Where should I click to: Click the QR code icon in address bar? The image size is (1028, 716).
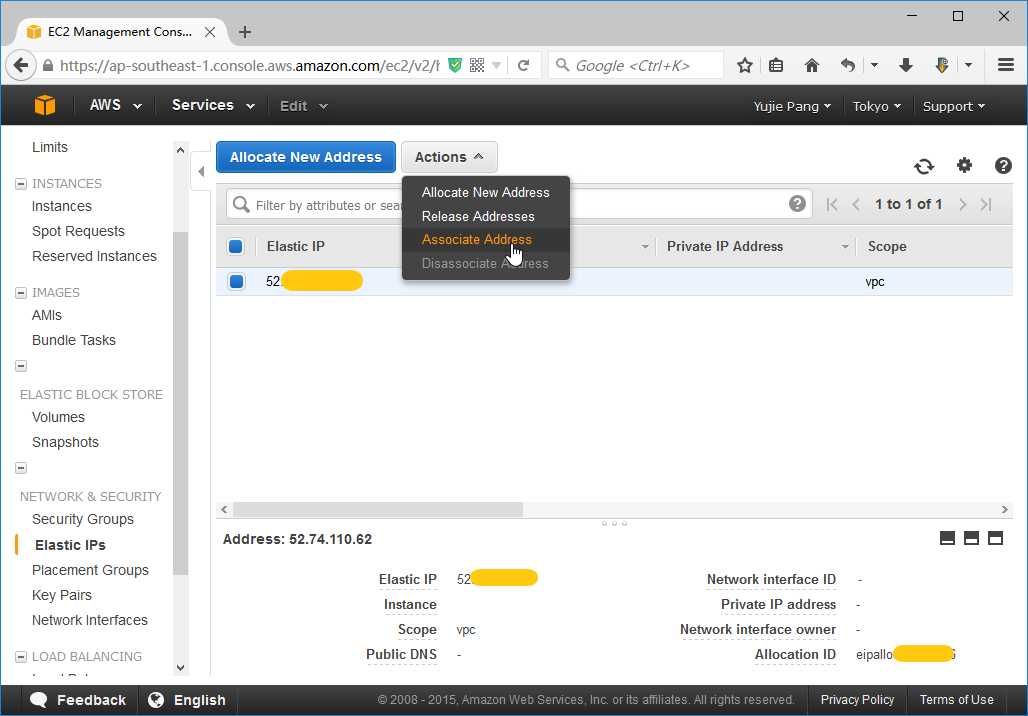[477, 66]
